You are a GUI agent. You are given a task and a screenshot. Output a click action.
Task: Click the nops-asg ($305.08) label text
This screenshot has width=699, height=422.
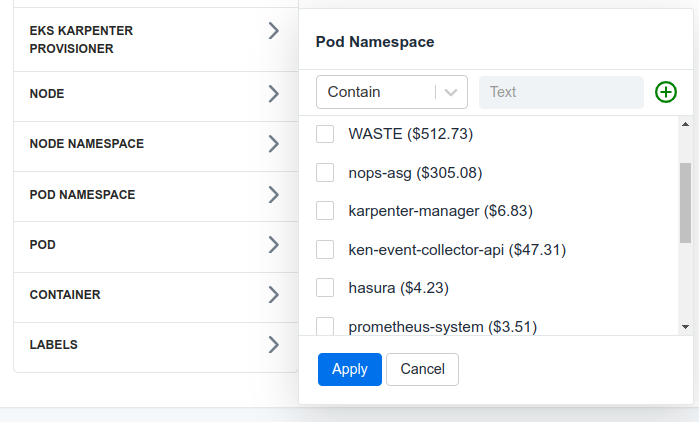pos(415,172)
